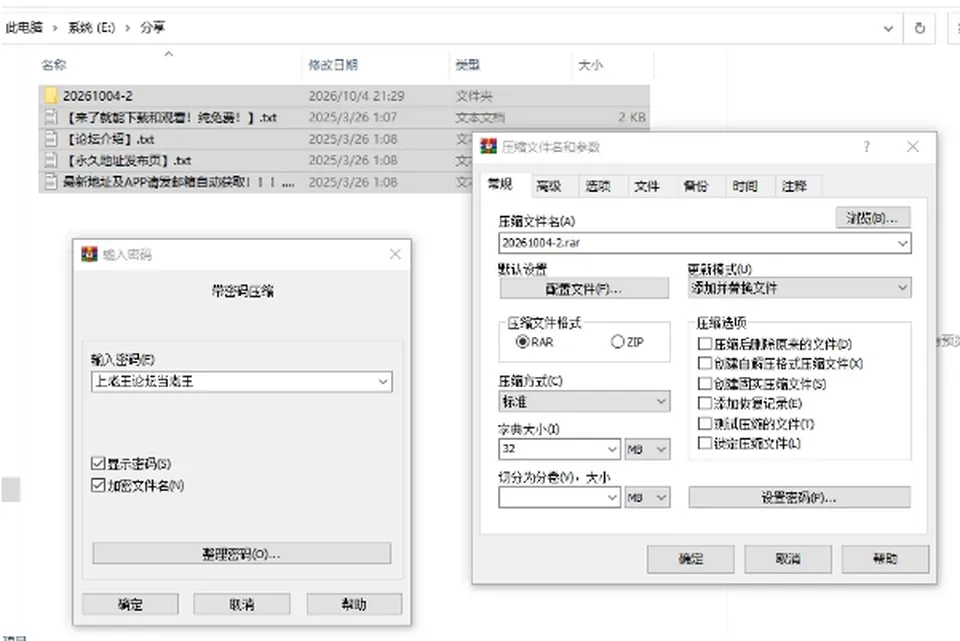This screenshot has height=641, width=960.
Task: Switch to the 高级 tab
Action: tap(549, 186)
